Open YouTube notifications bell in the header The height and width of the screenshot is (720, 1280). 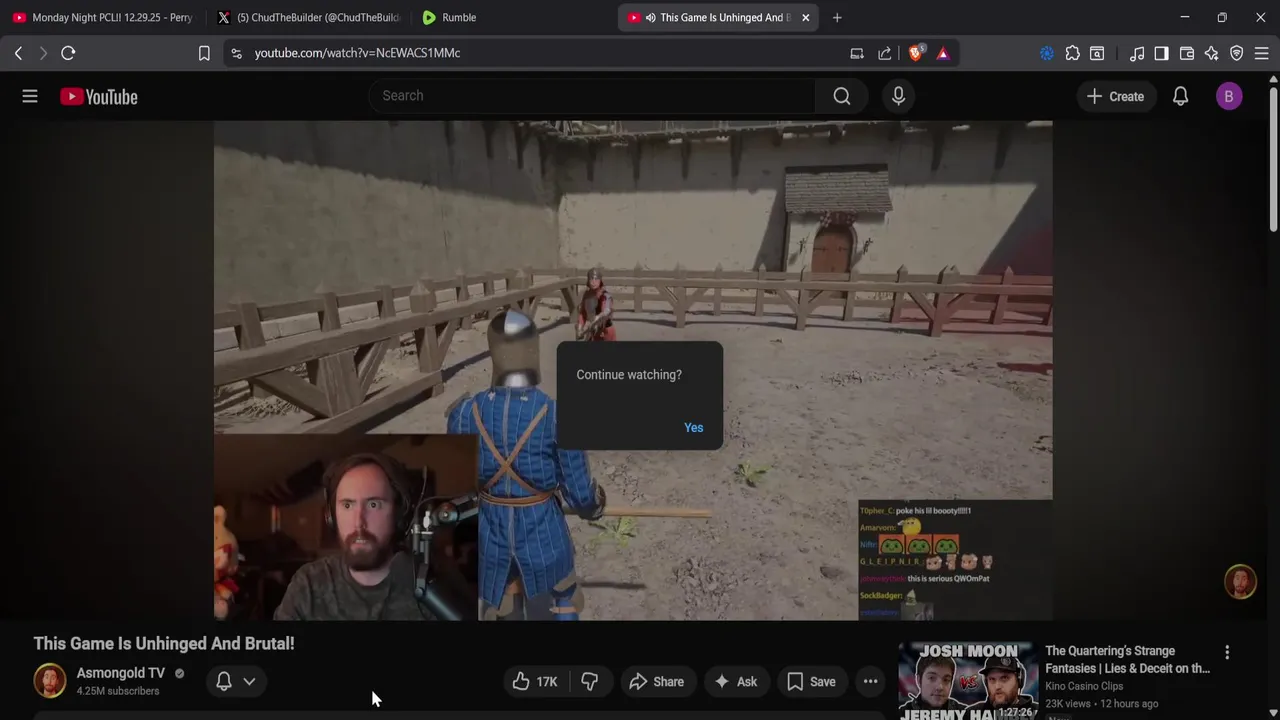1180,96
